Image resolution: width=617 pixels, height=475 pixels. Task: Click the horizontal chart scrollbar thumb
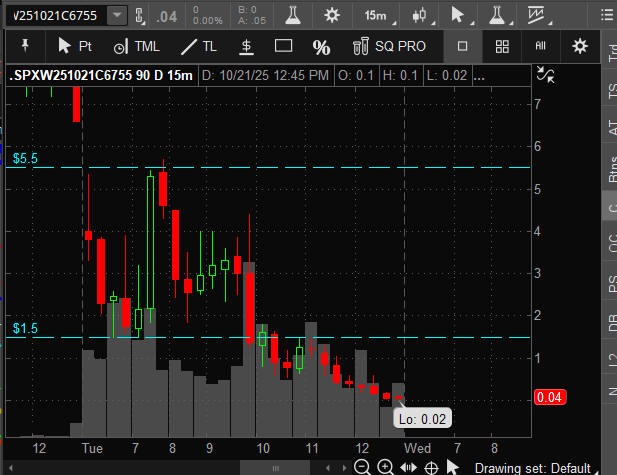point(275,468)
